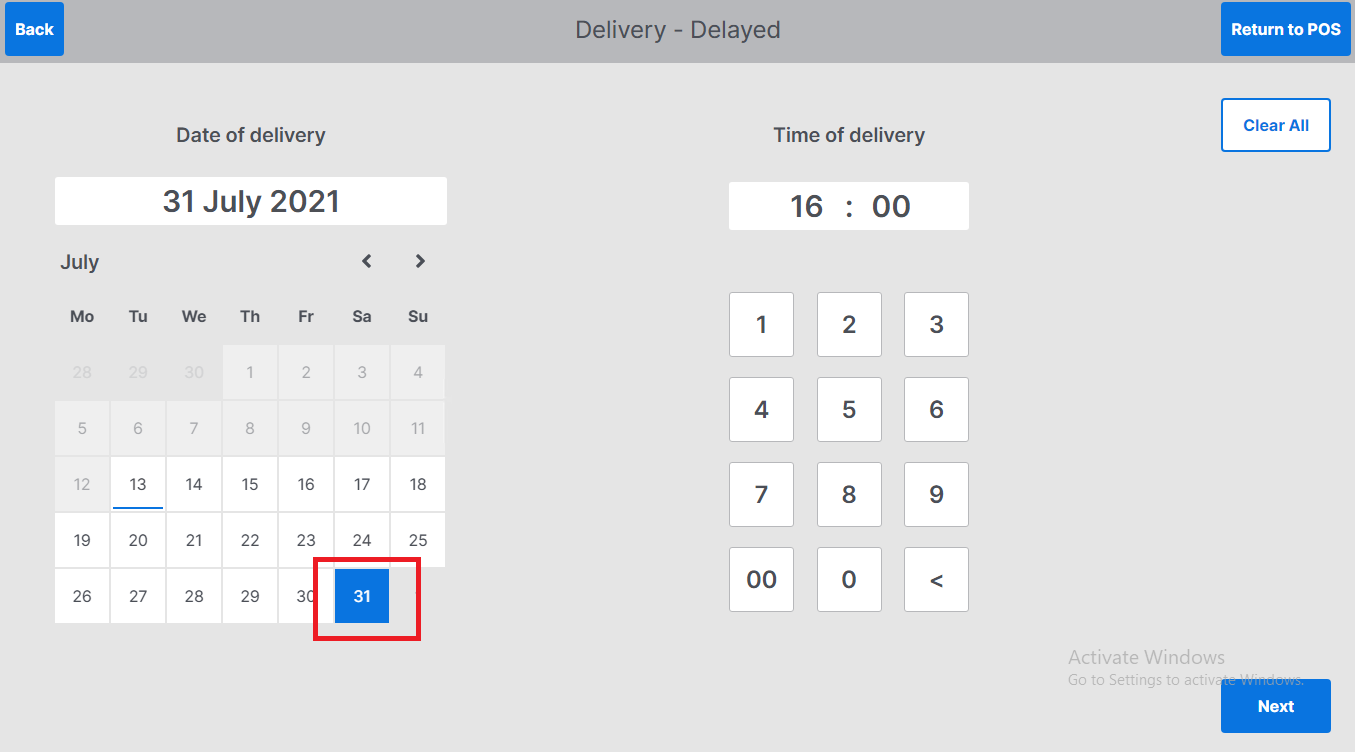This screenshot has width=1355, height=752.
Task: Click Return to POS button
Action: (x=1285, y=29)
